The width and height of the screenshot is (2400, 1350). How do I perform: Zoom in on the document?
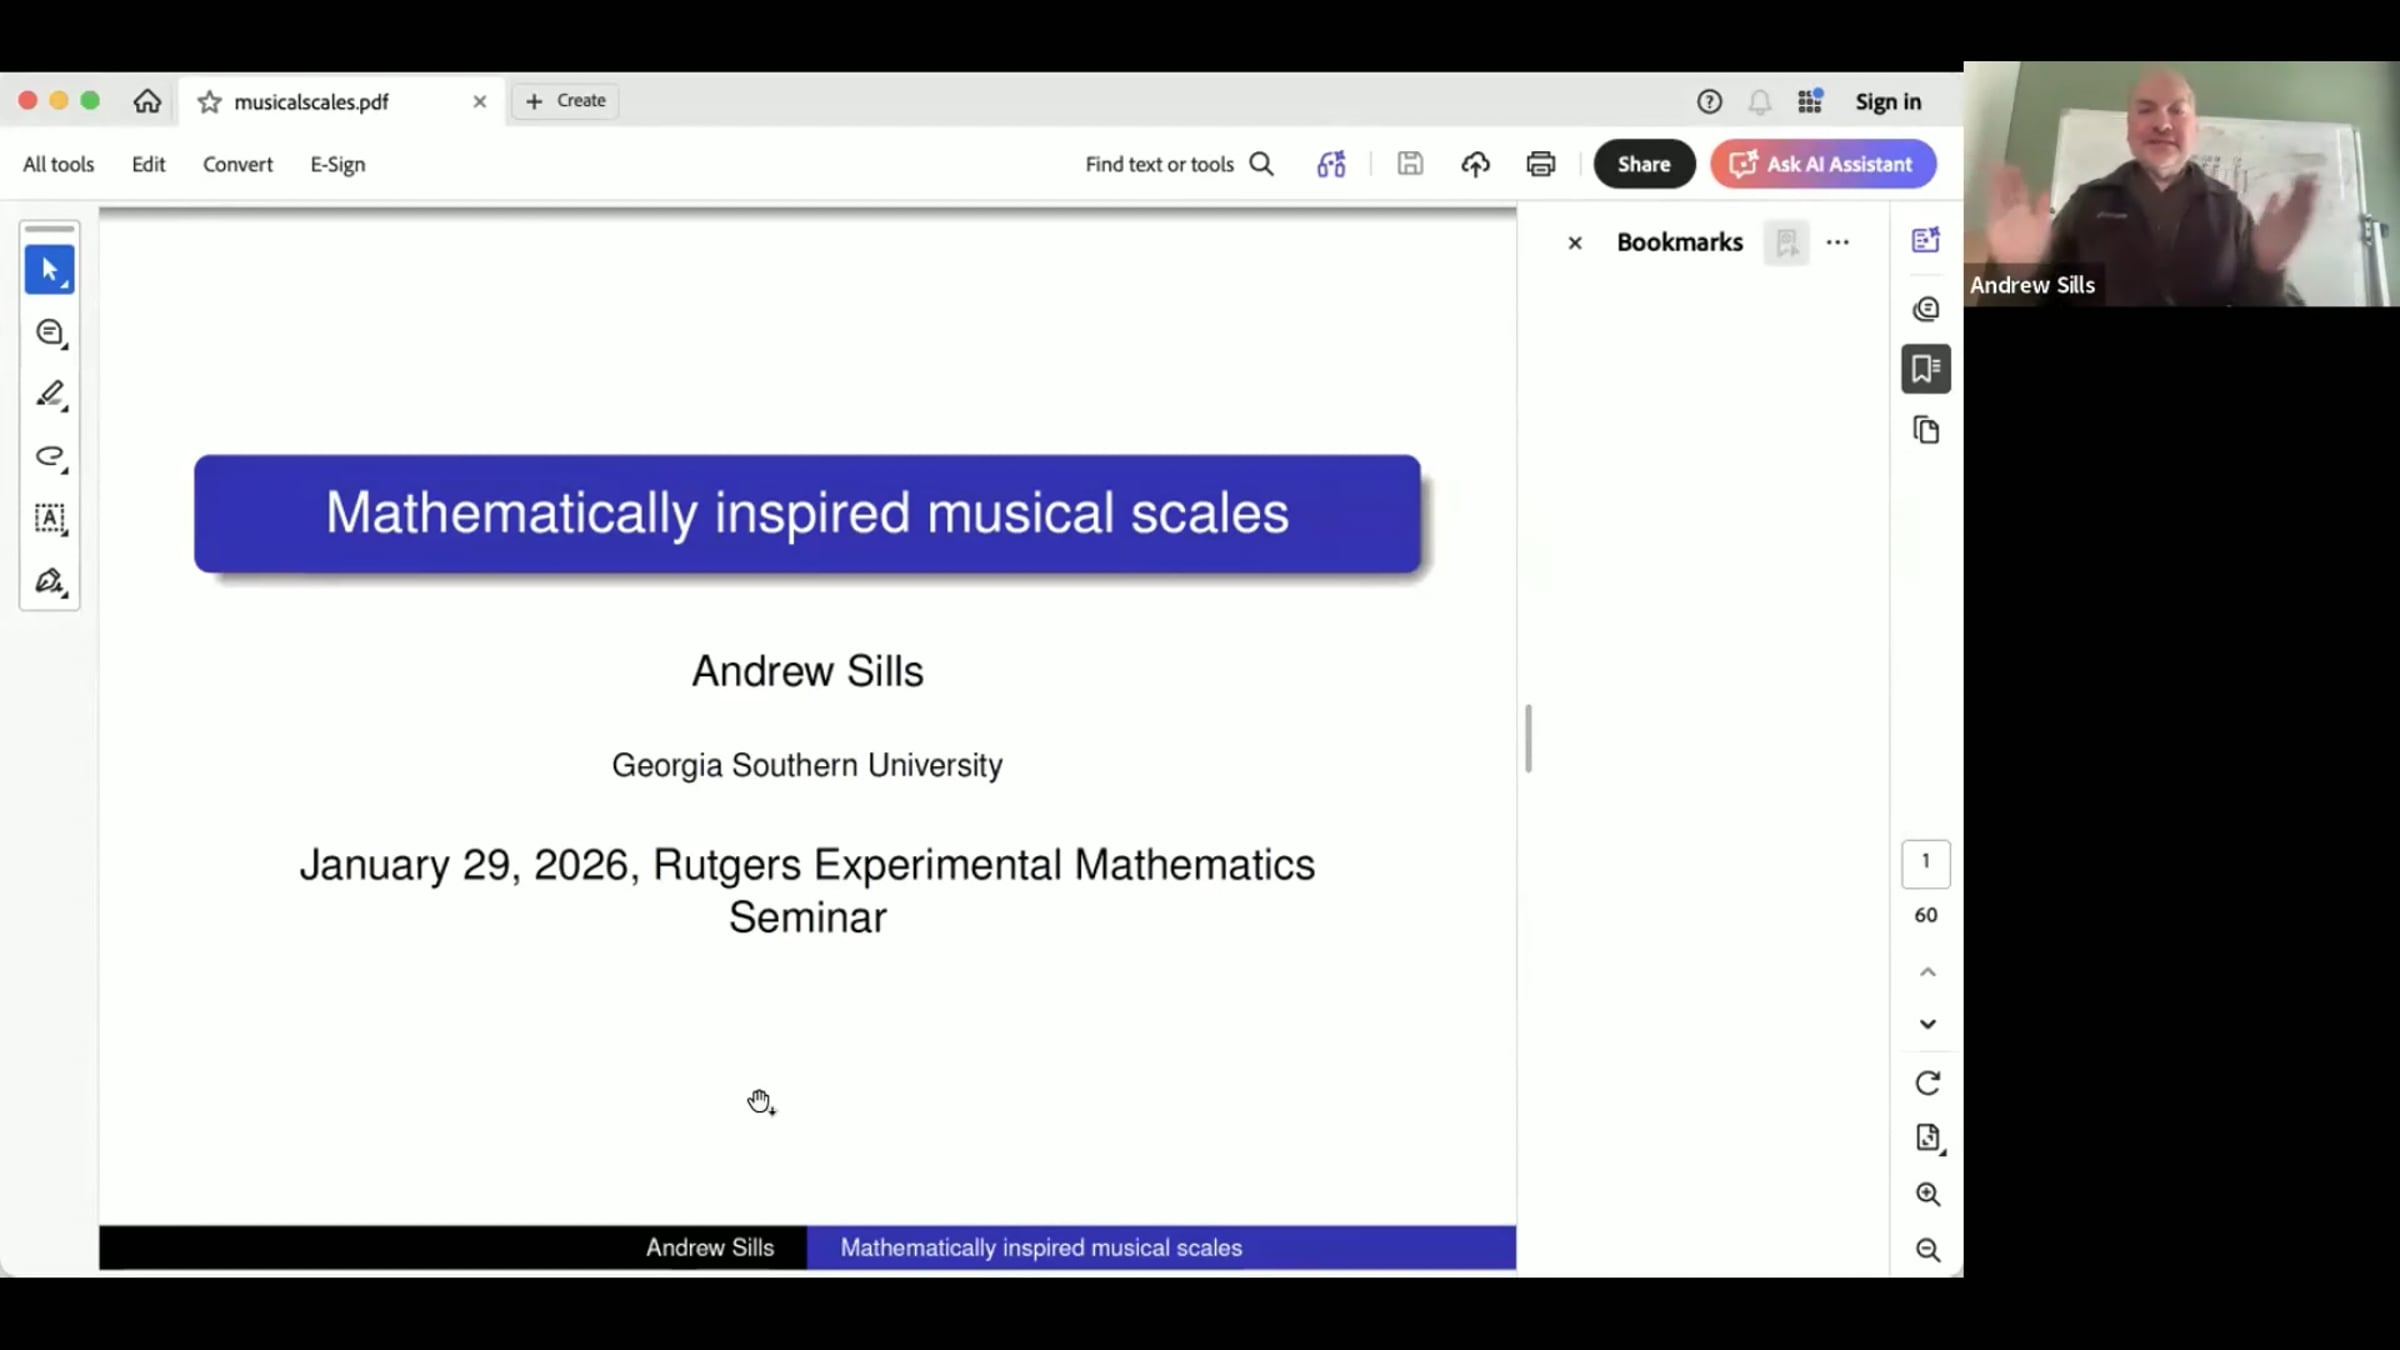click(1928, 1194)
